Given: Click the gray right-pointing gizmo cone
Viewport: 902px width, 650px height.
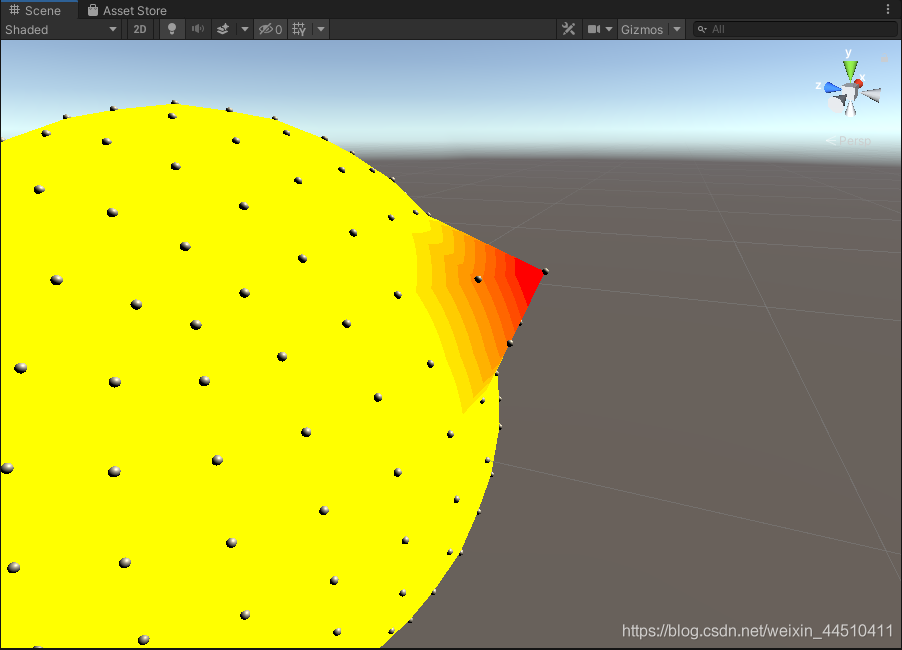Looking at the screenshot, I should tap(872, 95).
